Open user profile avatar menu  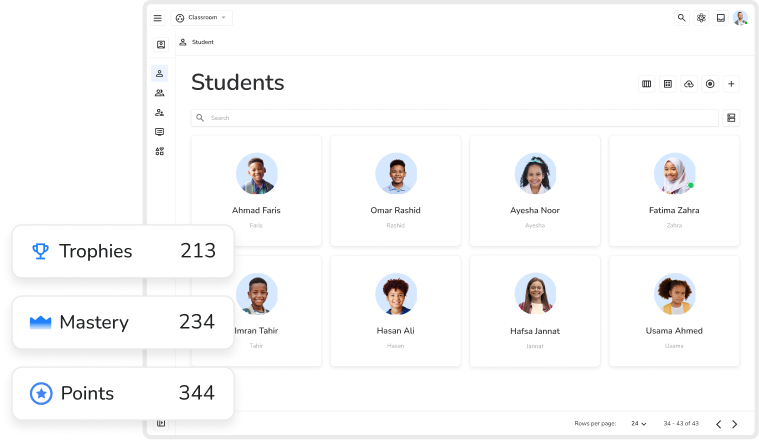coord(740,18)
